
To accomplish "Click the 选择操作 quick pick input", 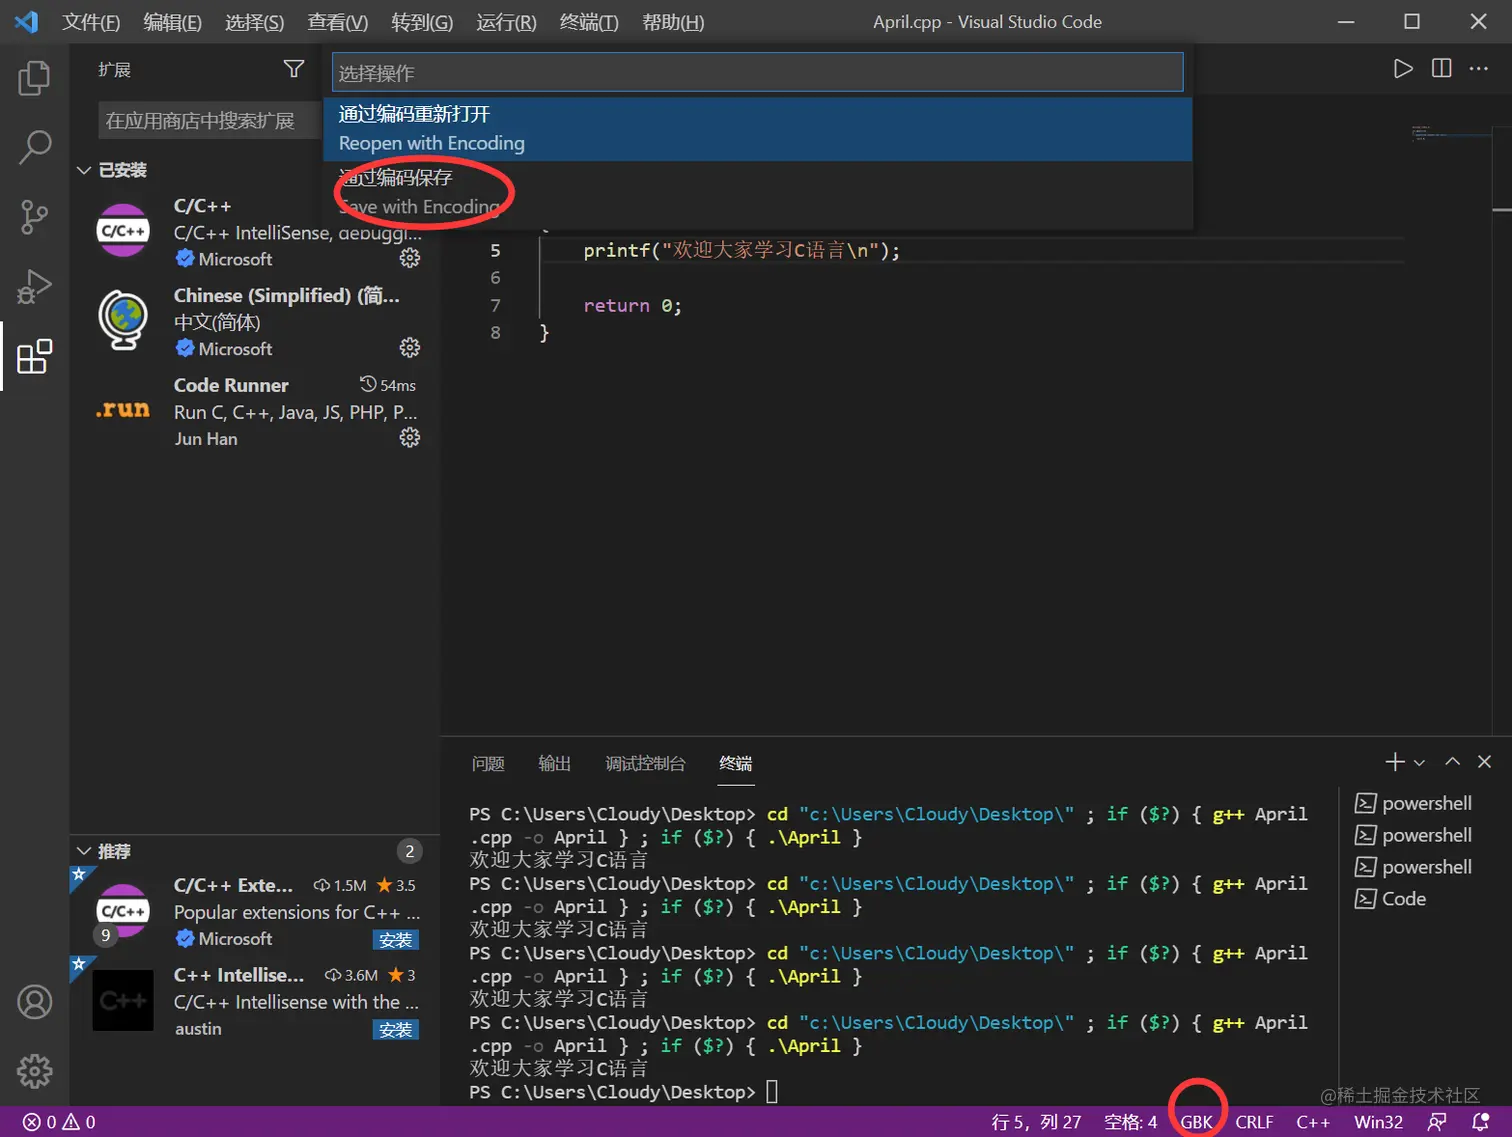I will tap(757, 72).
